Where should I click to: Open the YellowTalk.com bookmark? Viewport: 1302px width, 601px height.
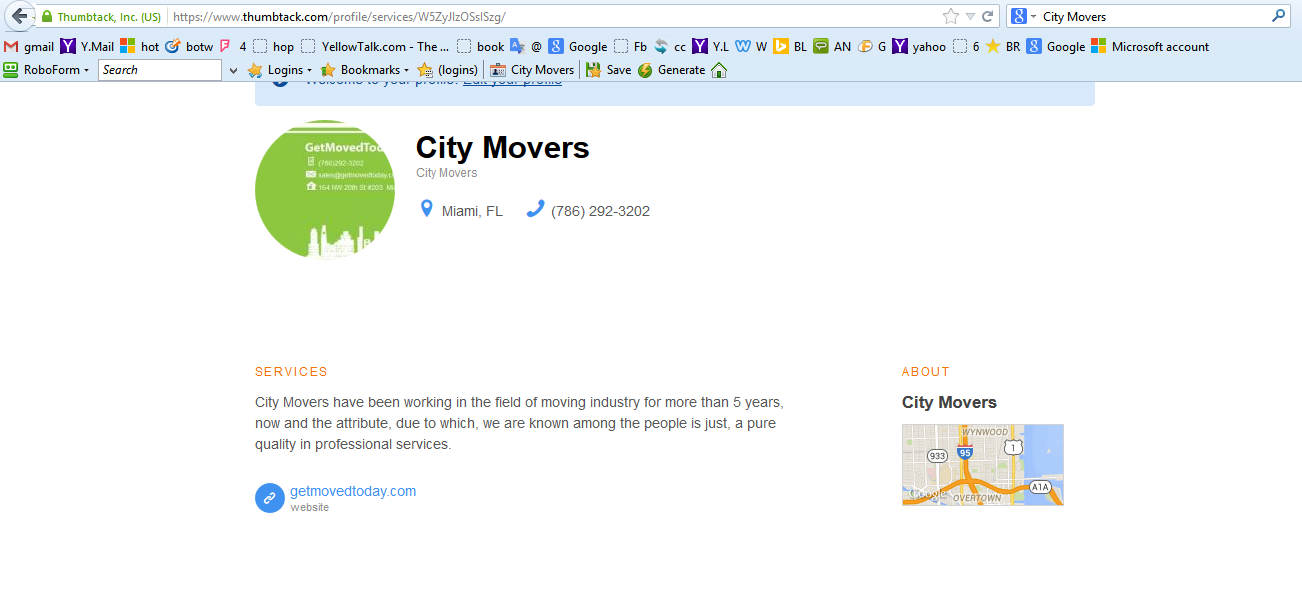point(375,46)
